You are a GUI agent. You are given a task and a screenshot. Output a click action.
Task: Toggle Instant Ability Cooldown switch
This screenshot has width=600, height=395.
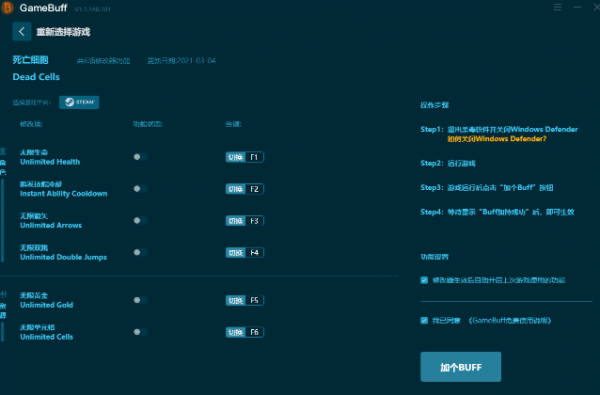click(140, 189)
